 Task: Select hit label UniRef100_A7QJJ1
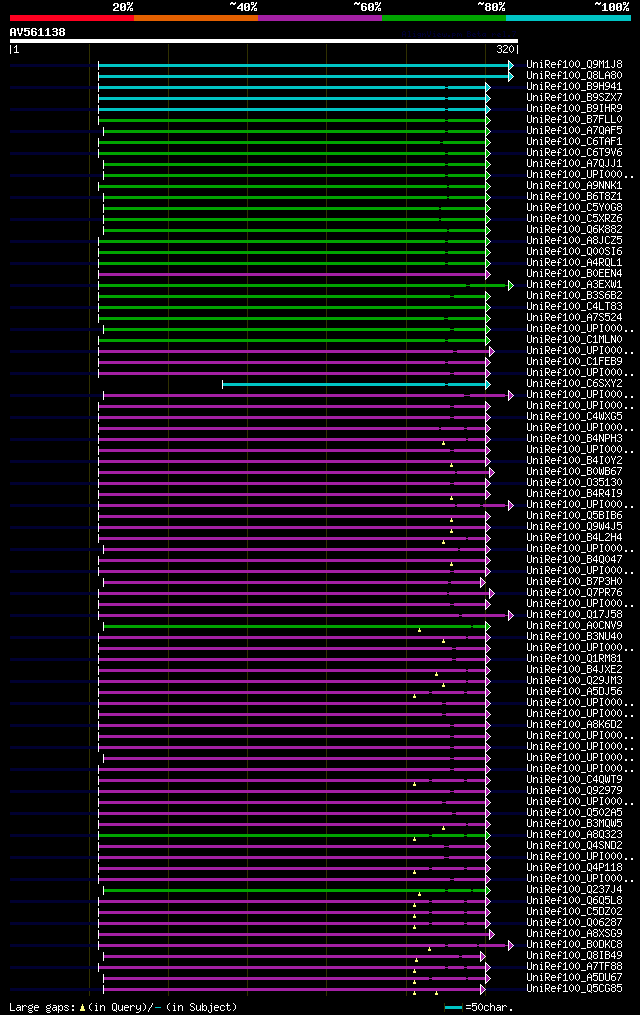coord(574,164)
